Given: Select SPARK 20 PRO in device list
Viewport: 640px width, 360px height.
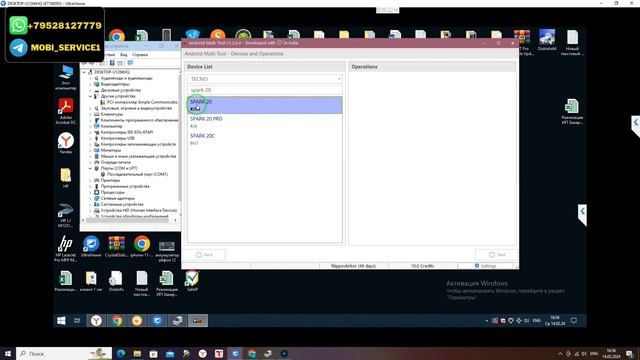Looking at the screenshot, I should tap(264, 122).
